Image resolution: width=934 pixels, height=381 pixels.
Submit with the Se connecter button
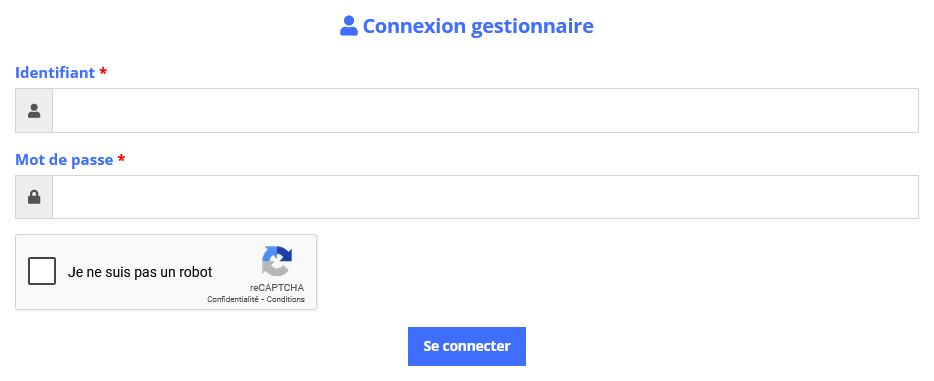click(x=467, y=346)
